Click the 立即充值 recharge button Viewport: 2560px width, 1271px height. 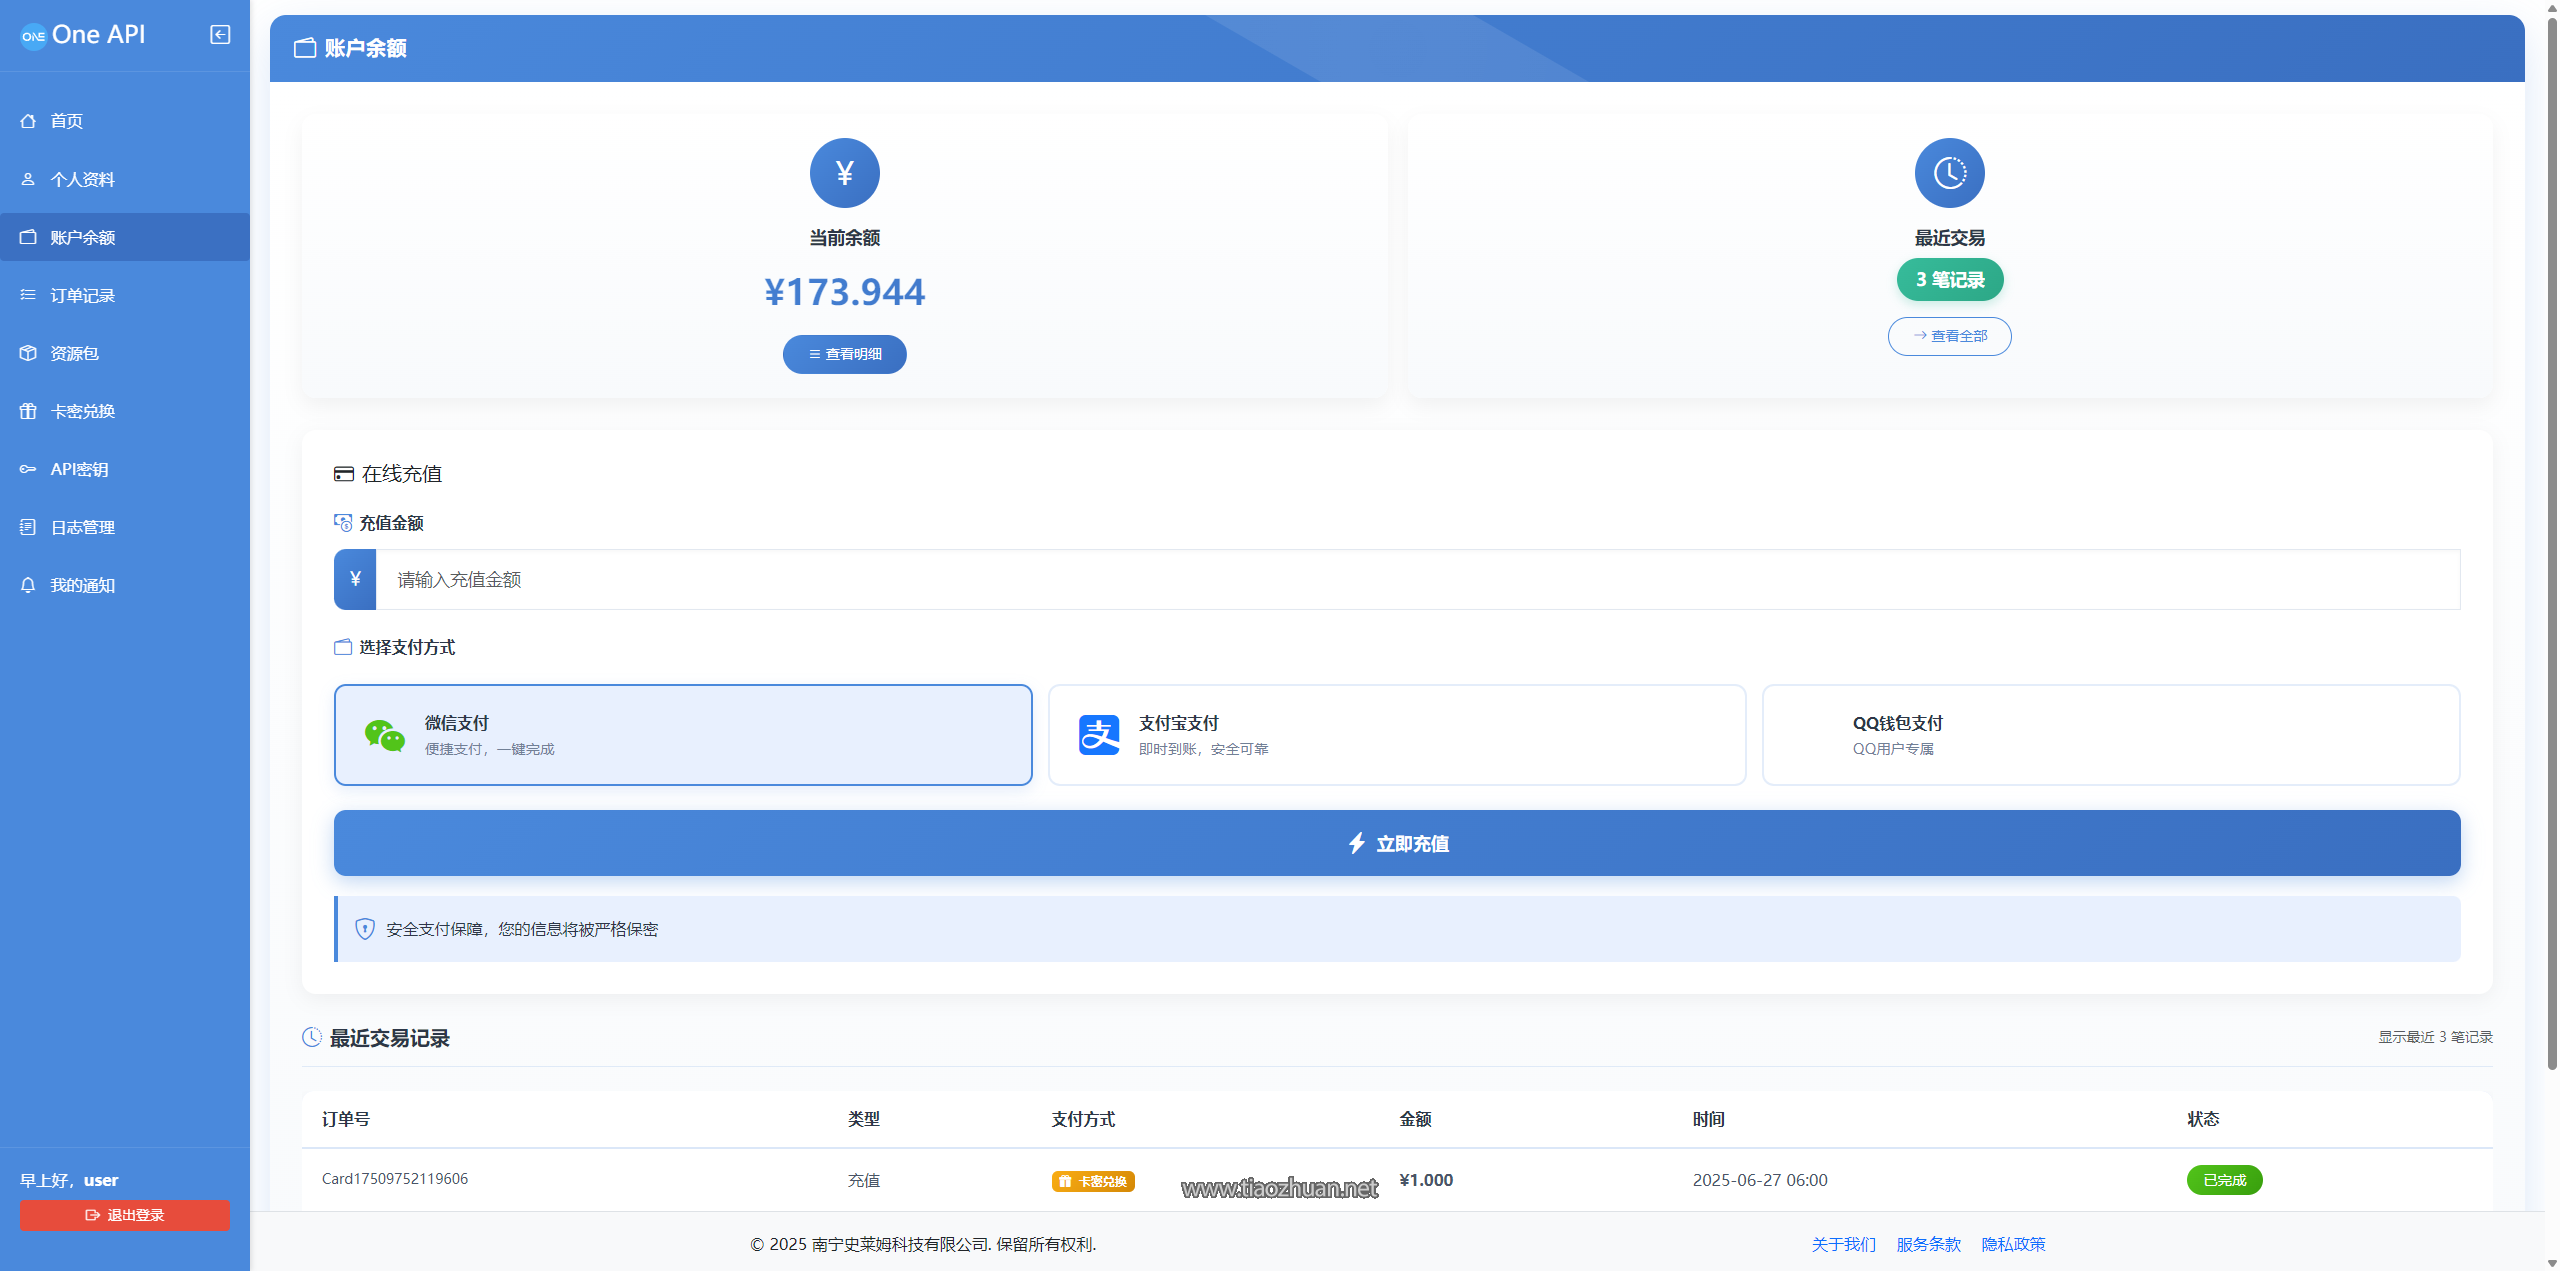pos(1397,843)
